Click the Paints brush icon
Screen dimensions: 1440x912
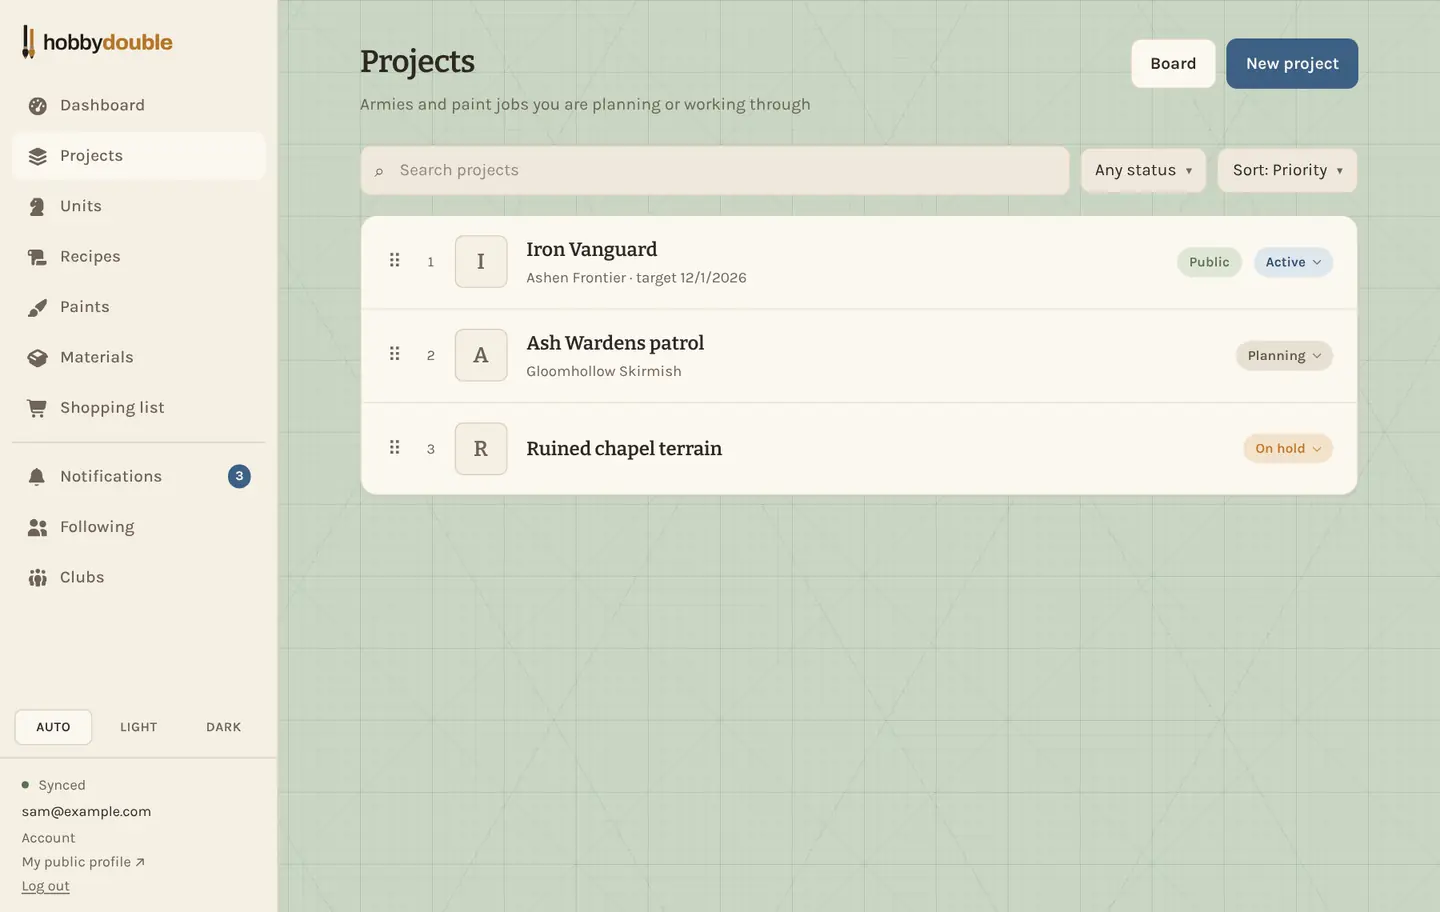[38, 307]
